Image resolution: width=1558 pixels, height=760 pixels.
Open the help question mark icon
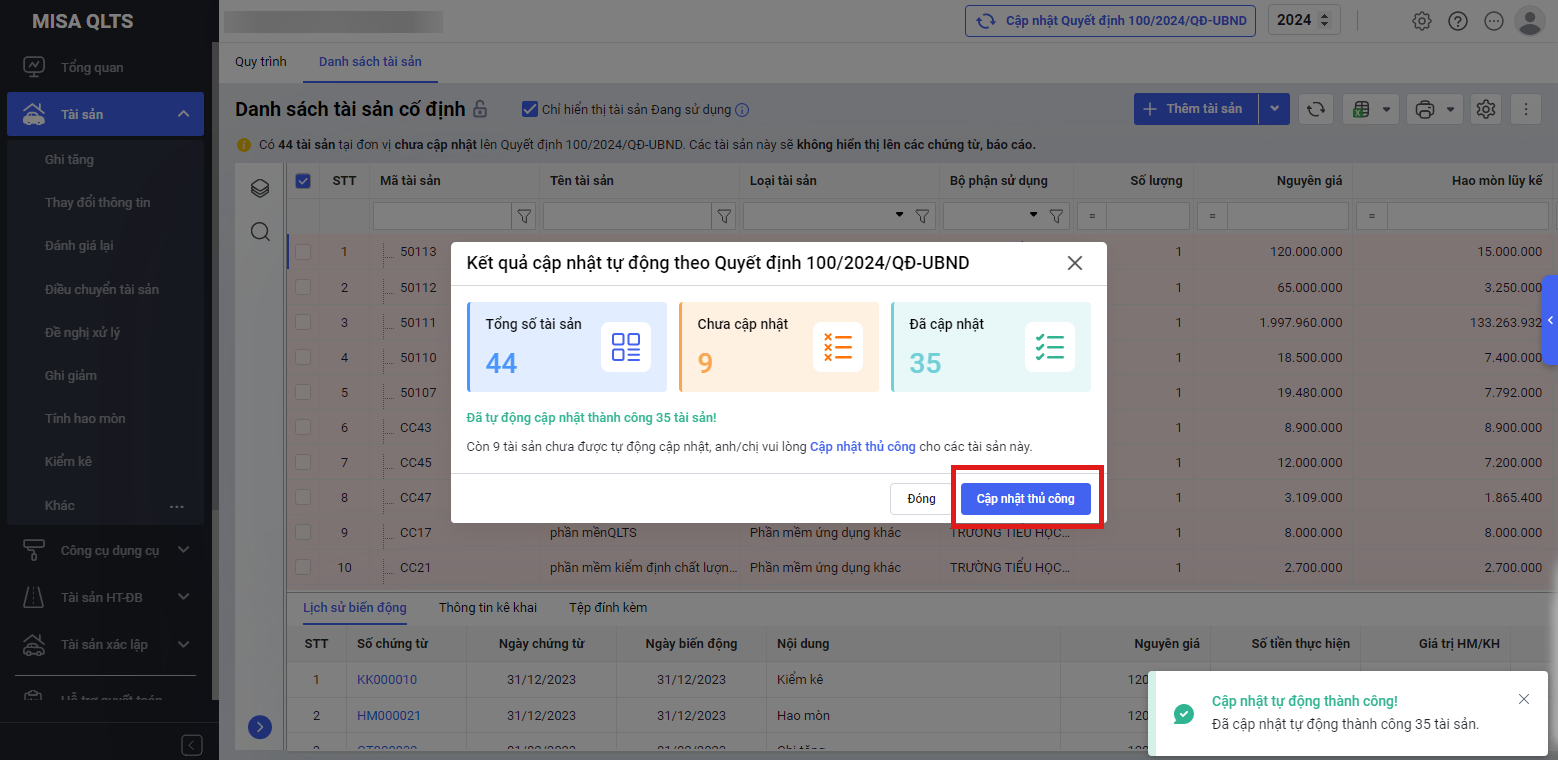coord(1458,21)
